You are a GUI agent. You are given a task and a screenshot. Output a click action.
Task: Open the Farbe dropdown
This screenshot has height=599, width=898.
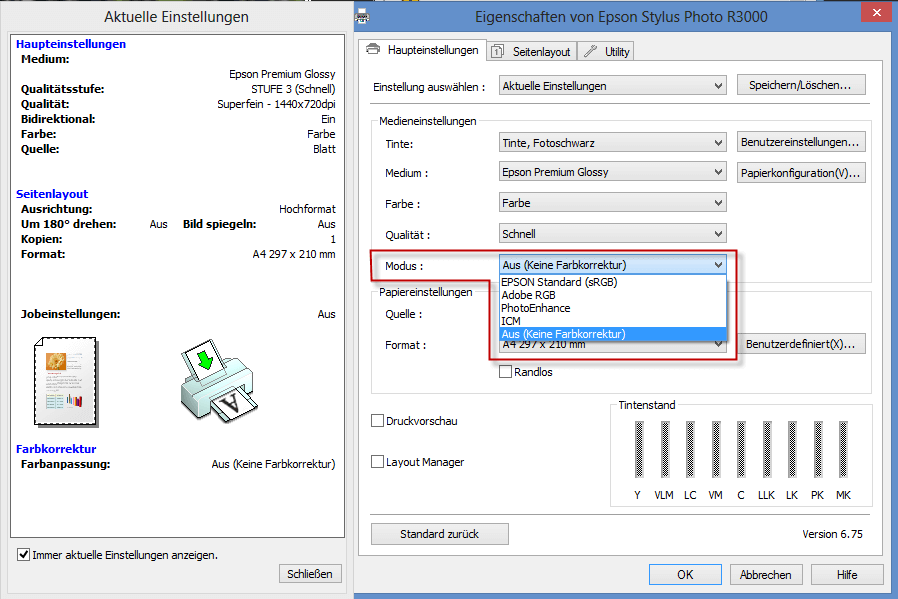click(612, 203)
